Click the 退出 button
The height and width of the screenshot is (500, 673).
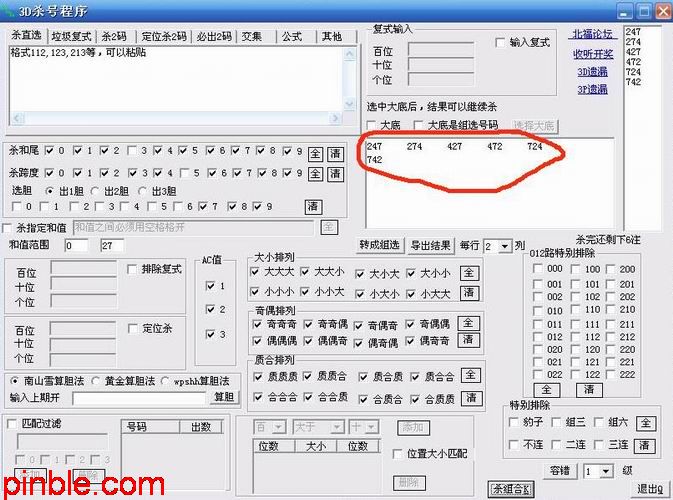click(648, 489)
